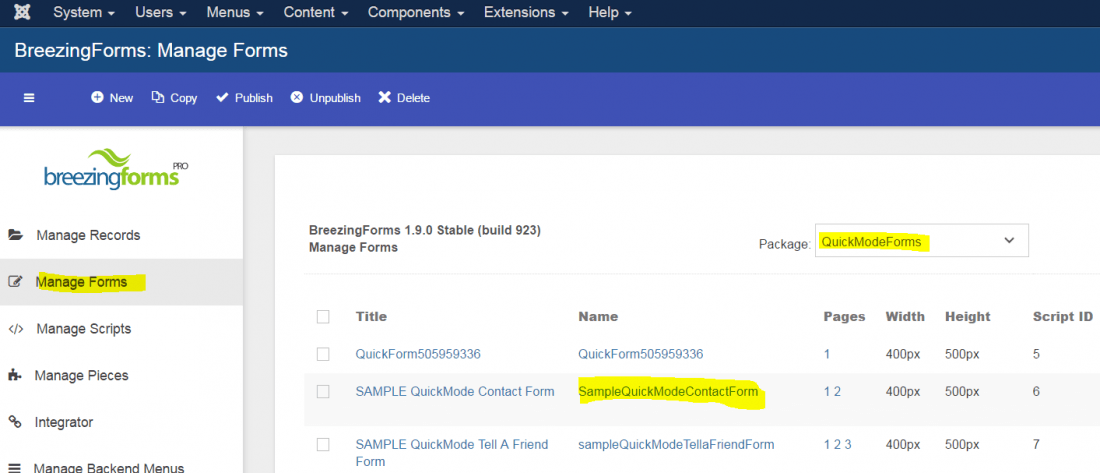Open SAMPLE QuickMode Tell A Friend Form link
The image size is (1100, 473).
point(452,453)
